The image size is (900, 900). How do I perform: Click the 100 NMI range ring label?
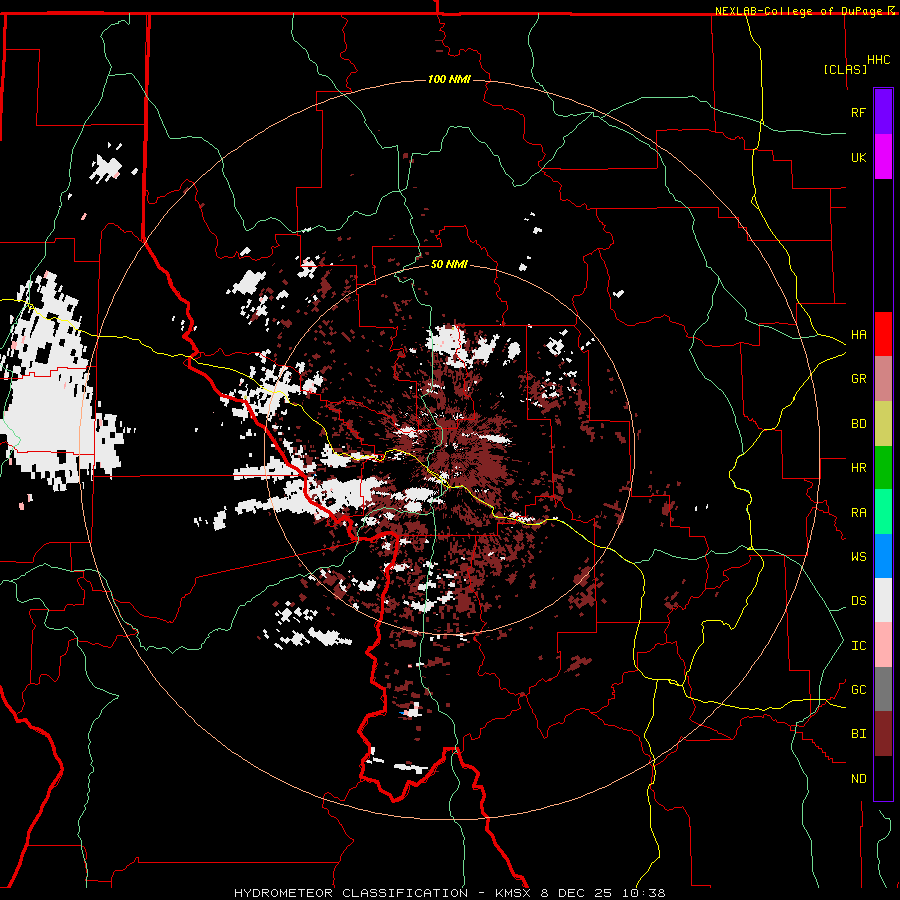tap(449, 79)
